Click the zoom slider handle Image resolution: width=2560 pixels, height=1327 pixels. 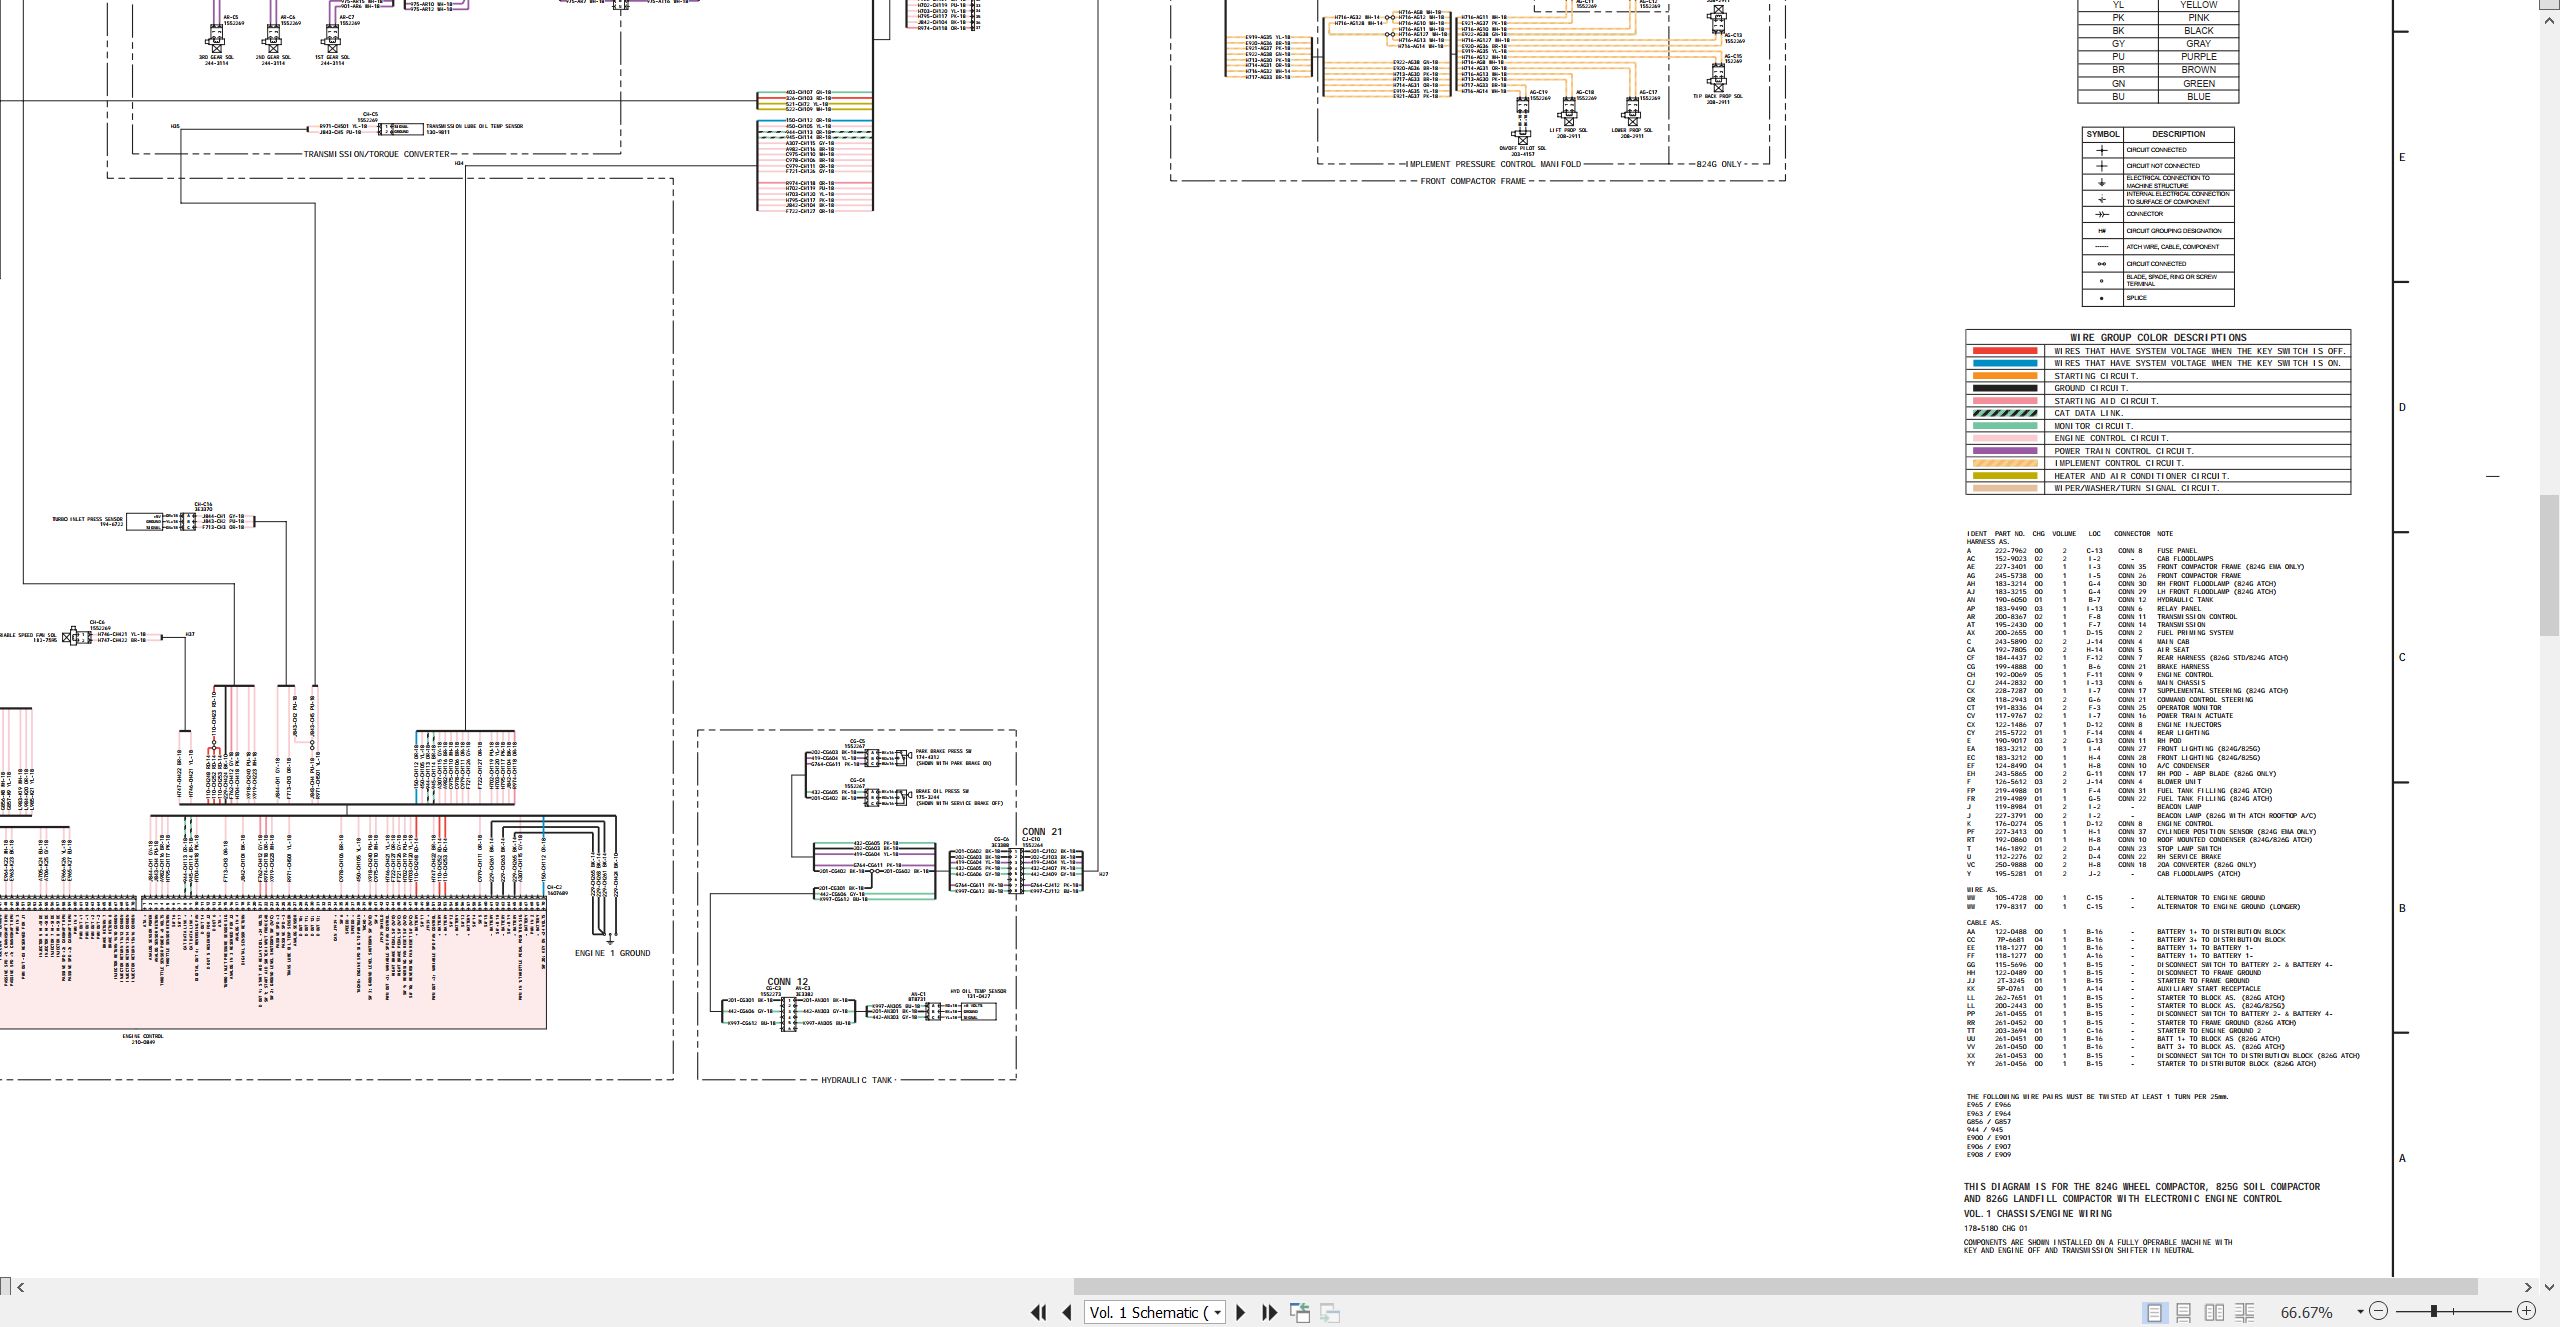(2434, 1311)
